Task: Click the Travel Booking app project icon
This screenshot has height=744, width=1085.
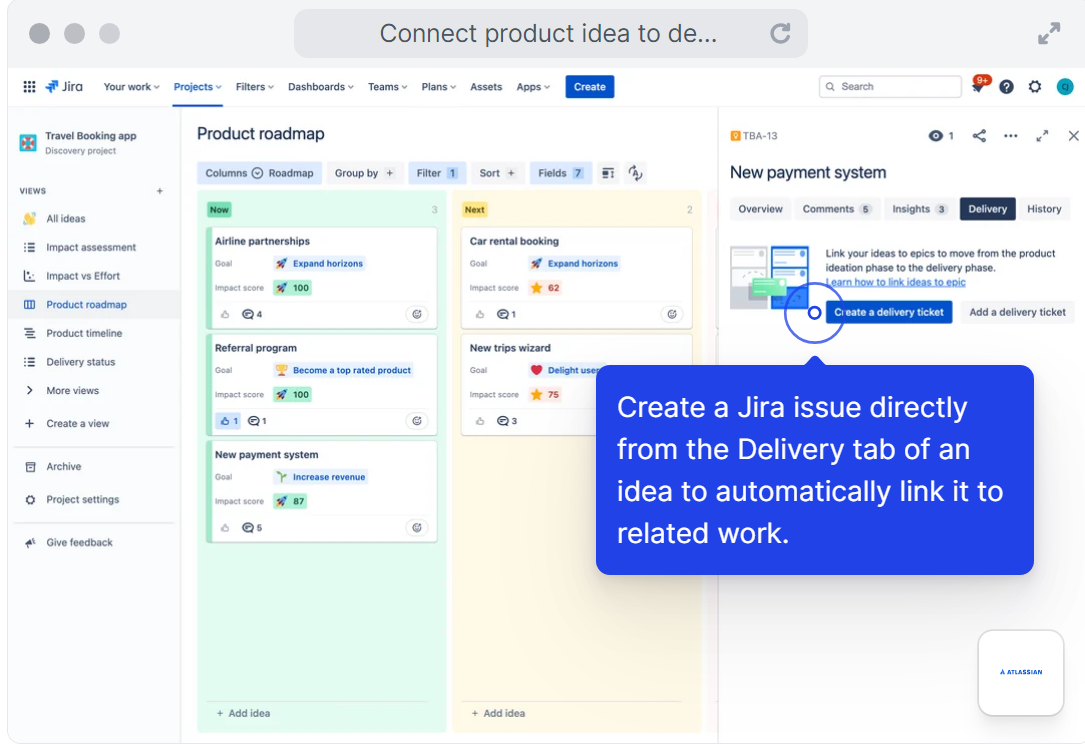Action: coord(28,143)
